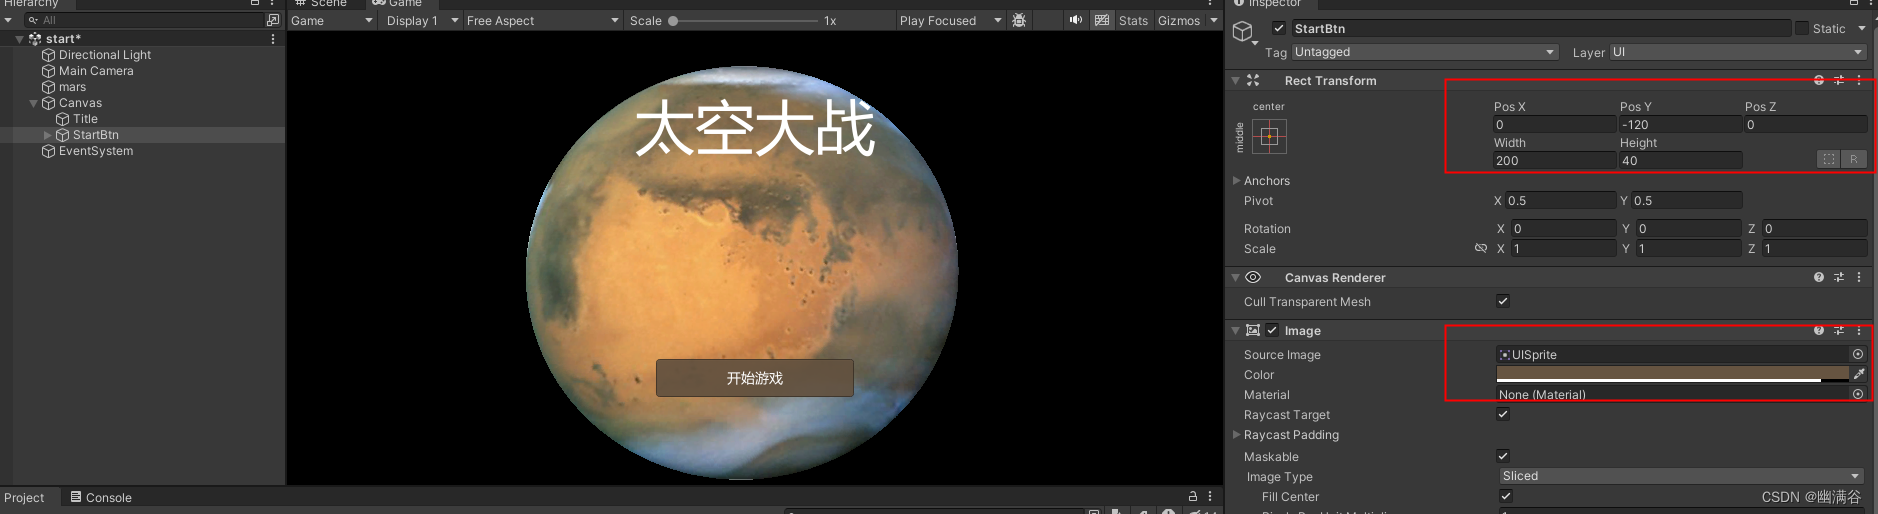1878x514 pixels.
Task: Open Canvas Renderer more options menu
Action: coord(1859,277)
